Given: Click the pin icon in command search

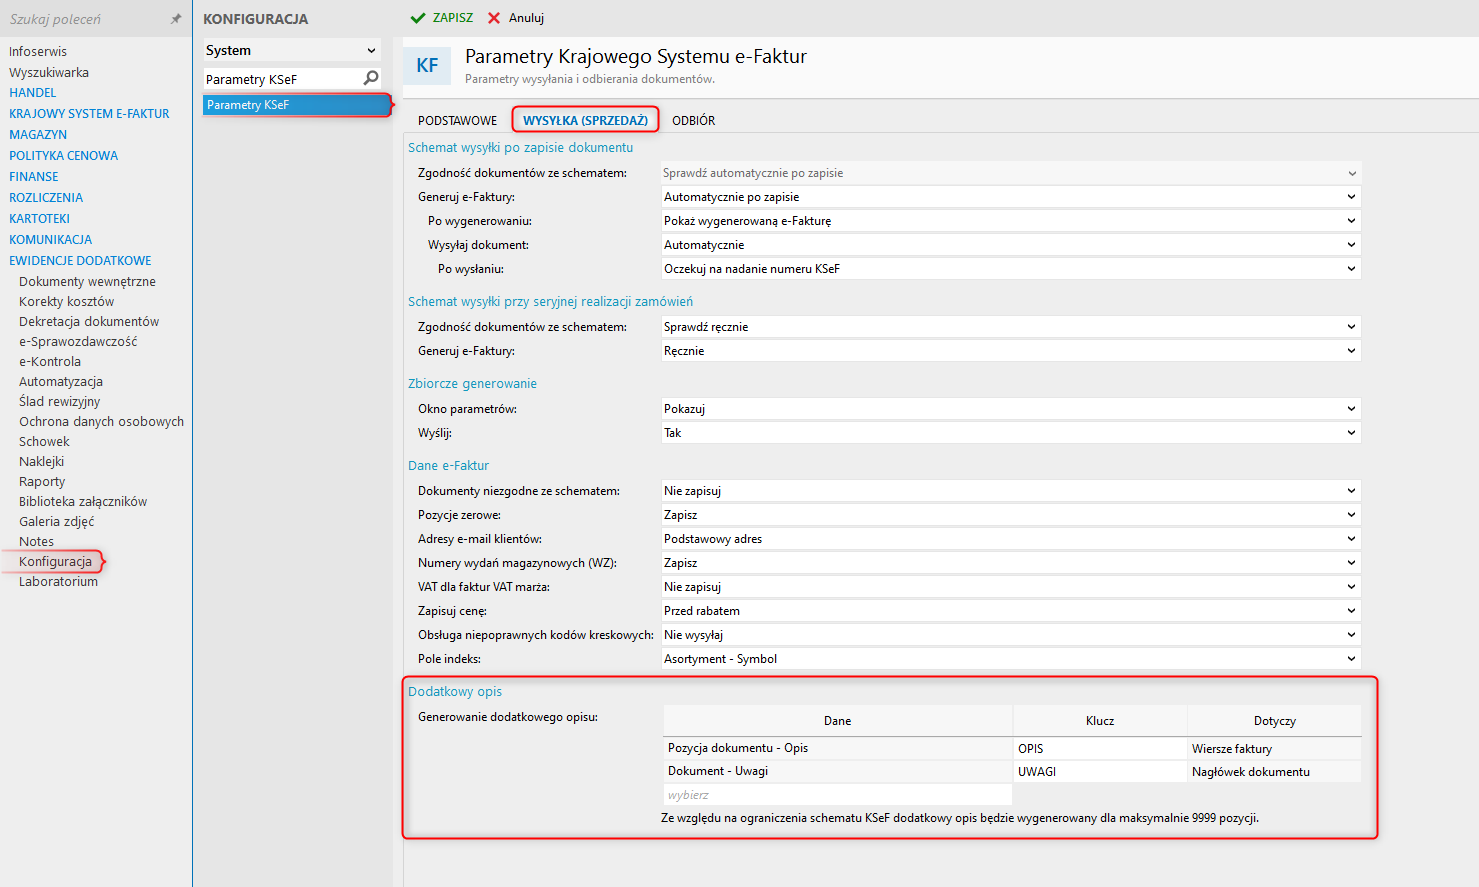Looking at the screenshot, I should [x=176, y=19].
